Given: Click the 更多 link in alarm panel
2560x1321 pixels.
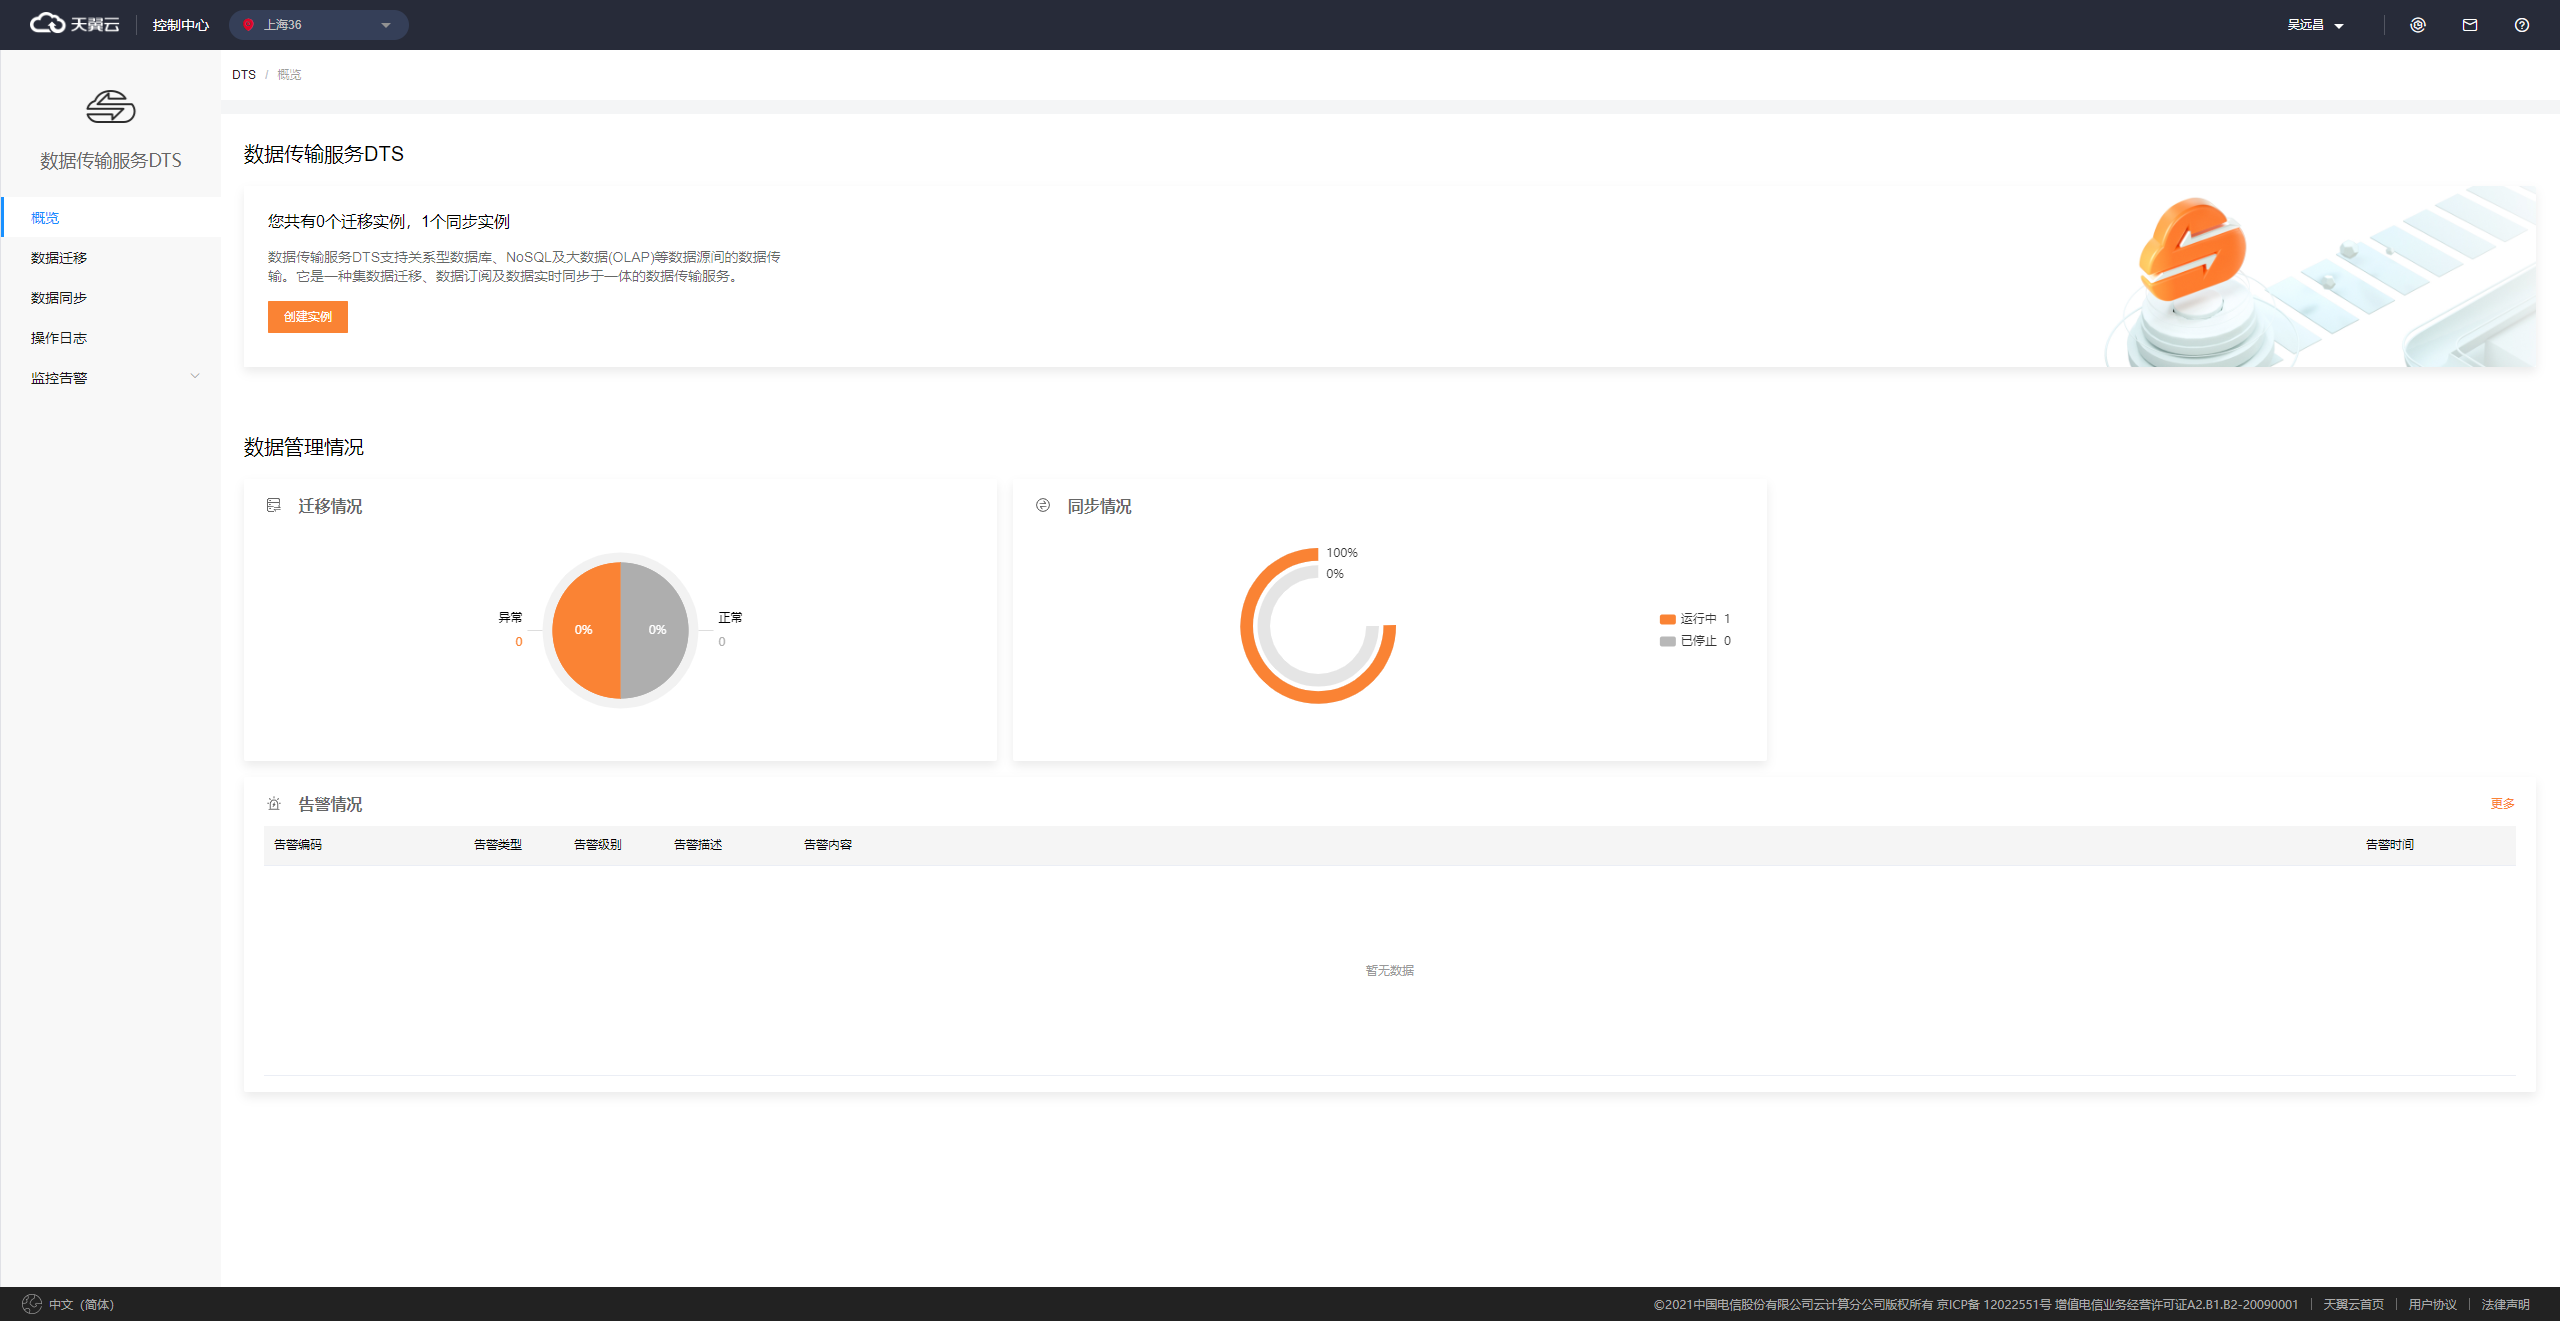Looking at the screenshot, I should pyautogui.click(x=2501, y=804).
